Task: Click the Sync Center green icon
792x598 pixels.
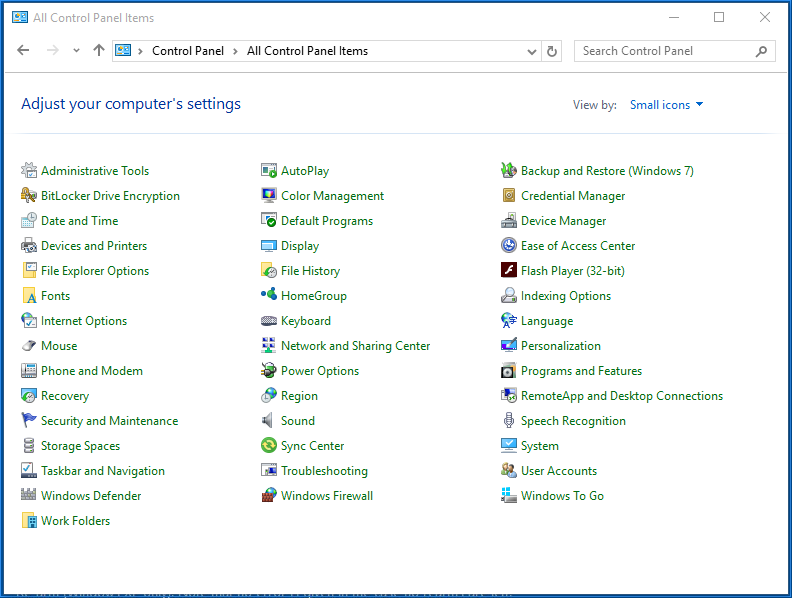Action: [x=268, y=446]
